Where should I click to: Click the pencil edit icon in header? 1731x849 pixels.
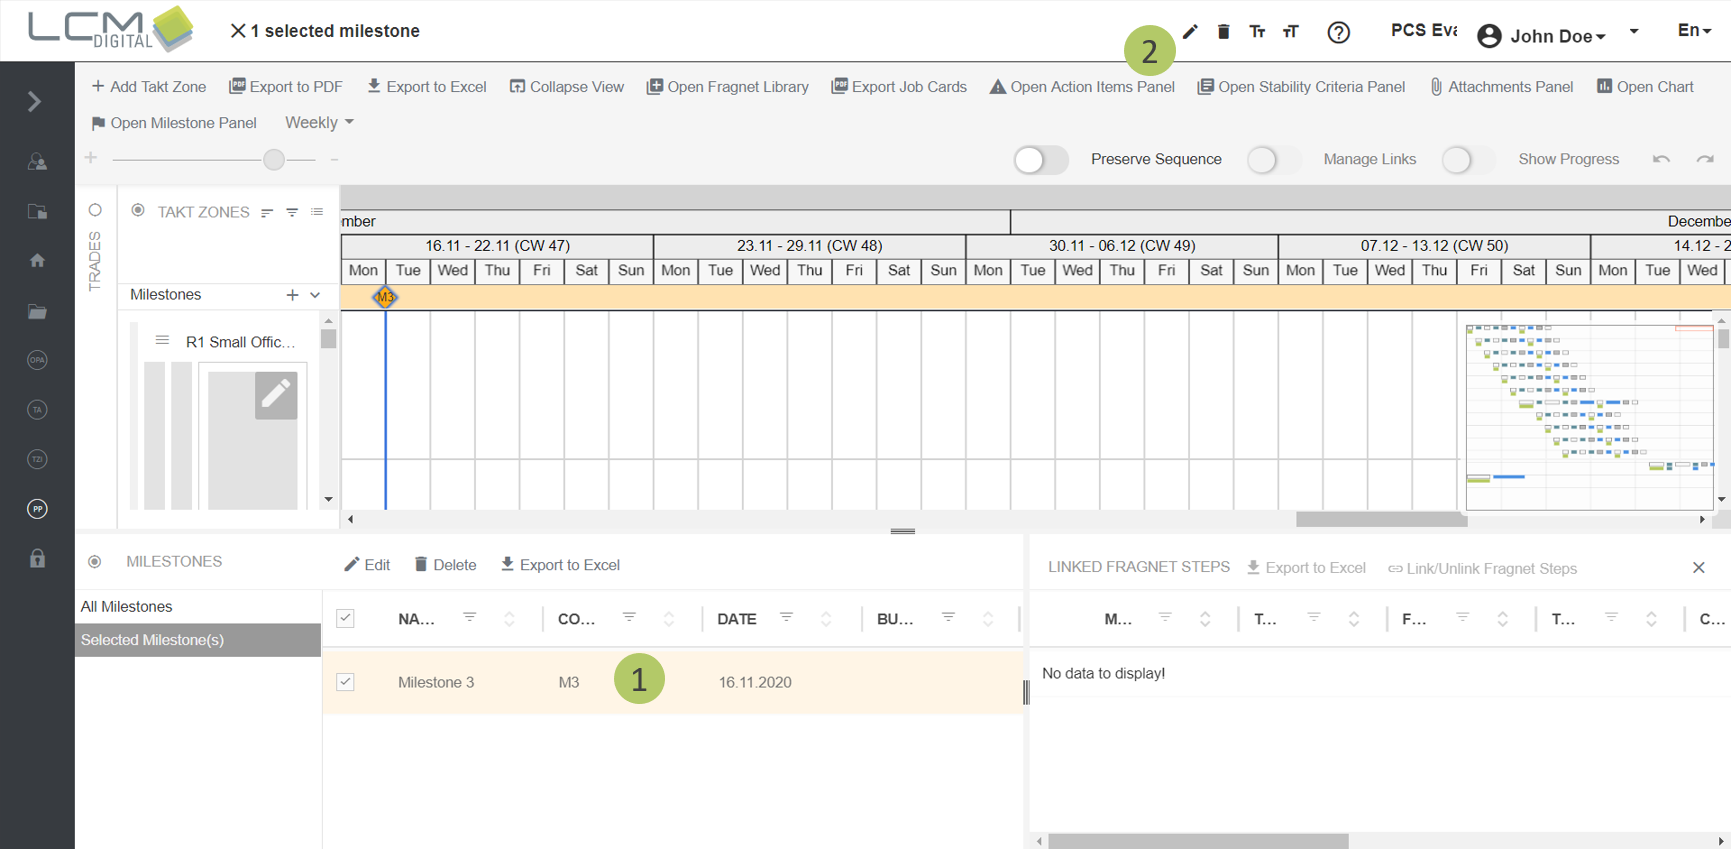coord(1190,32)
